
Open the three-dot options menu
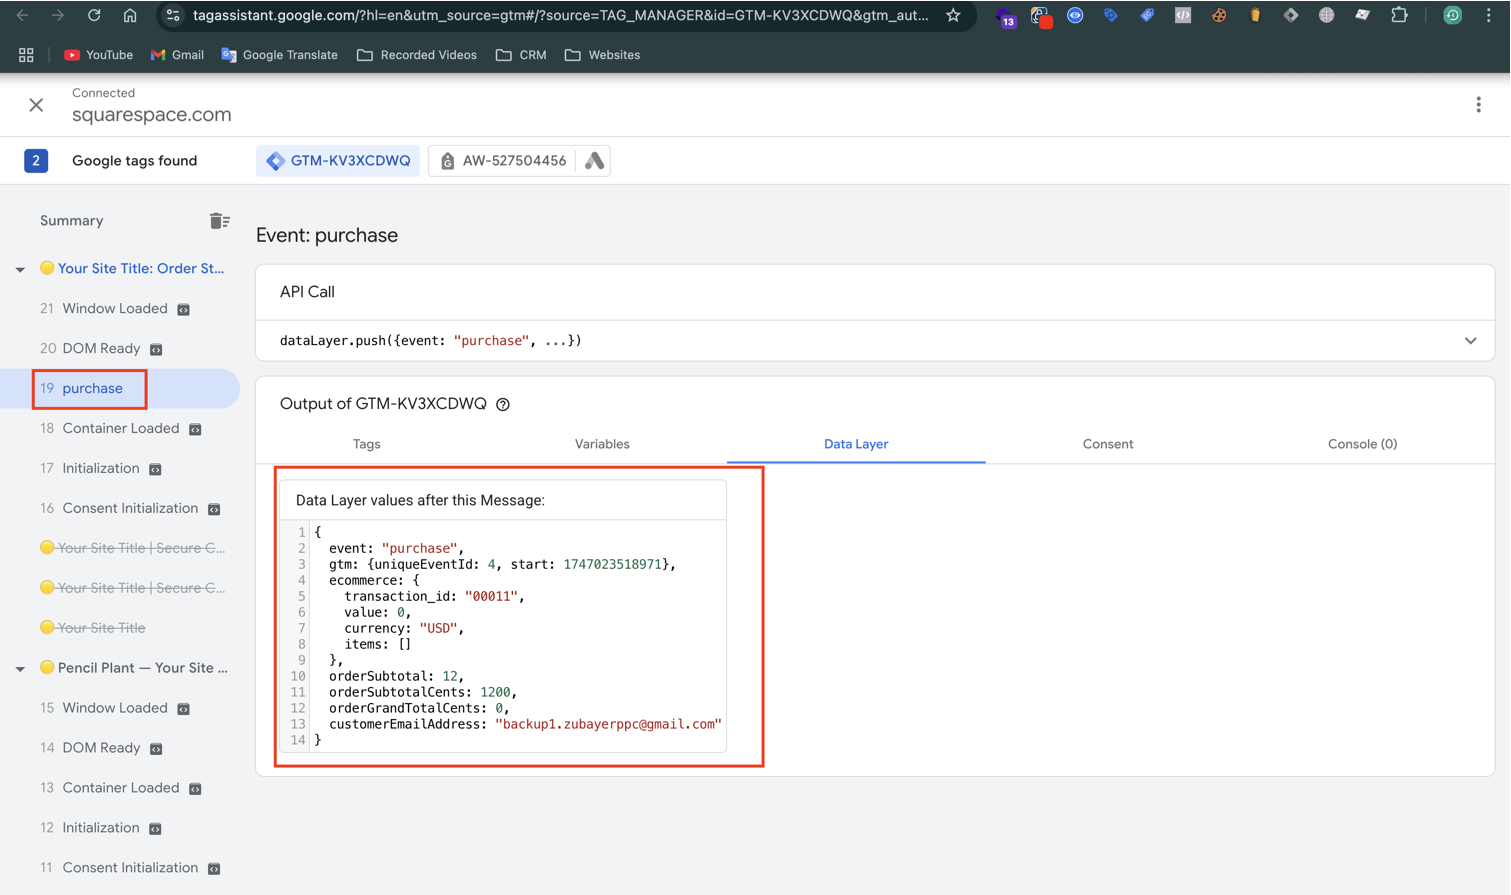[1478, 105]
